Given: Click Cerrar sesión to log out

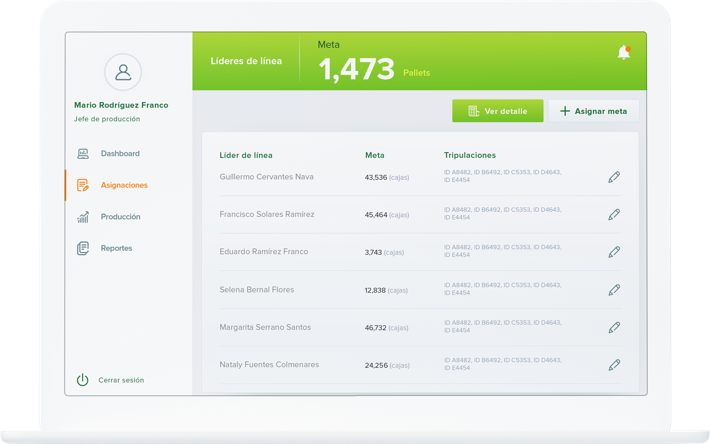Looking at the screenshot, I should [x=121, y=380].
